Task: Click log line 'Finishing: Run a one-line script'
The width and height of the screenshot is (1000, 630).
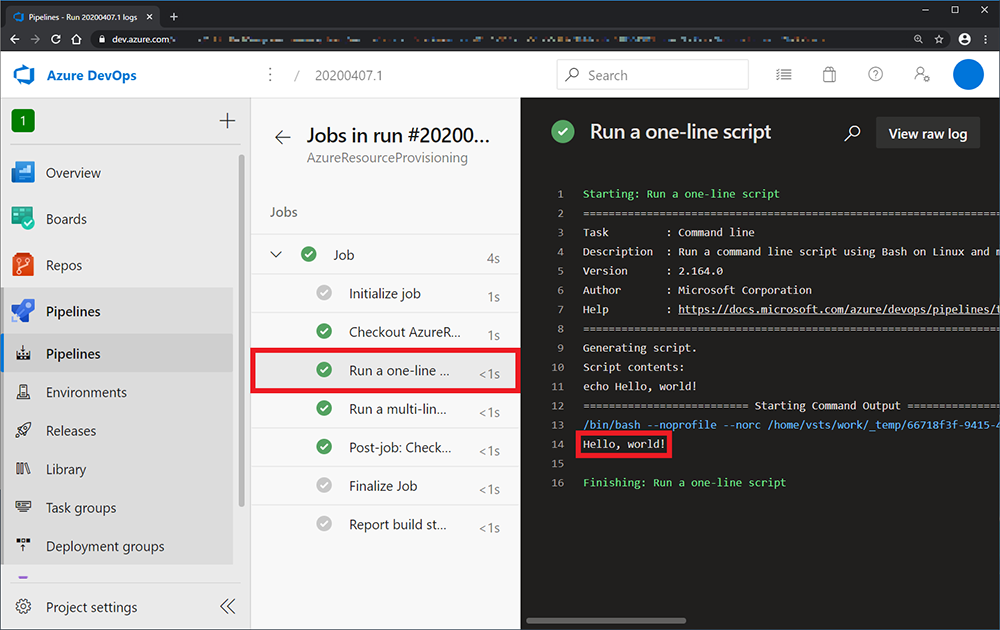Action: [x=684, y=483]
